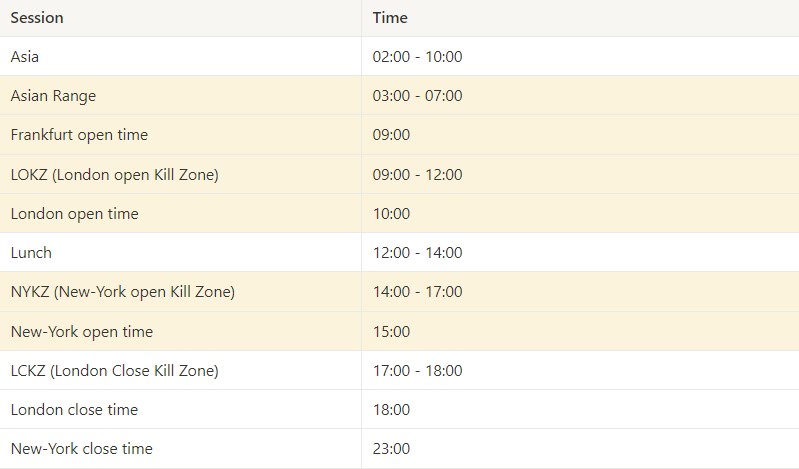This screenshot has width=799, height=469.
Task: Click the NYKZ New-York open Kill Zone cell
Action: (x=180, y=292)
